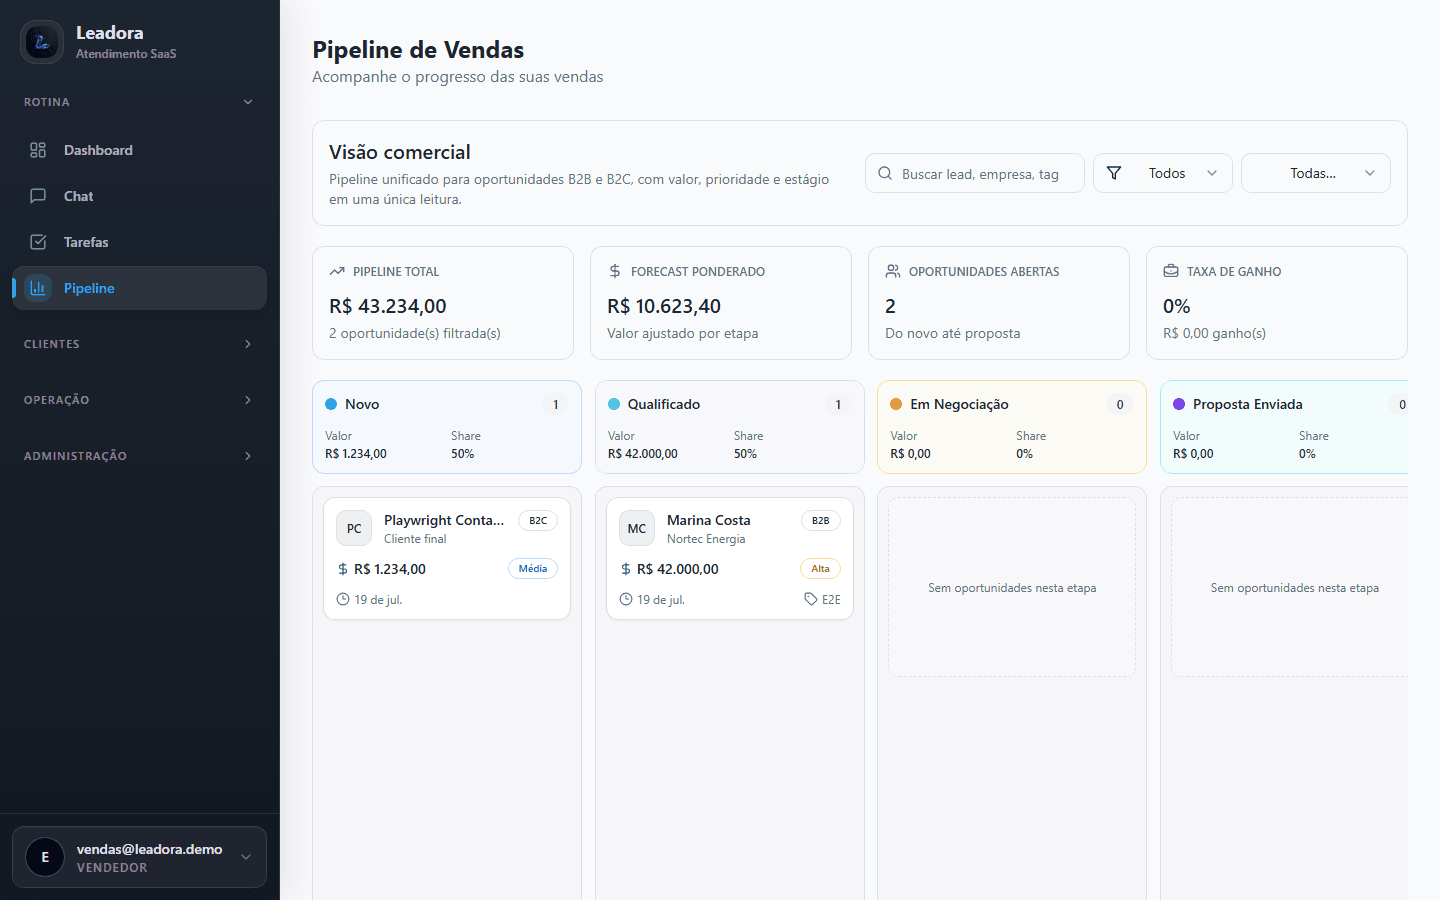
Task: Click dollar icon beside R$ 42.000,00 card value
Action: pyautogui.click(x=626, y=569)
